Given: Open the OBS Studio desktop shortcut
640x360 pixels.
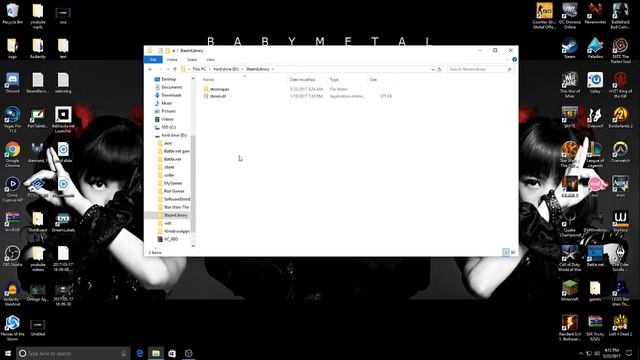Looking at the screenshot, I should (12, 256).
